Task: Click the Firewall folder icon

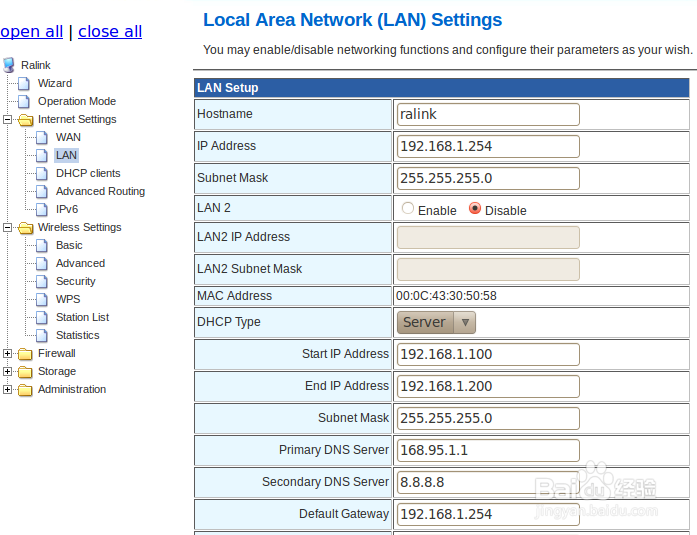Action: pos(25,354)
